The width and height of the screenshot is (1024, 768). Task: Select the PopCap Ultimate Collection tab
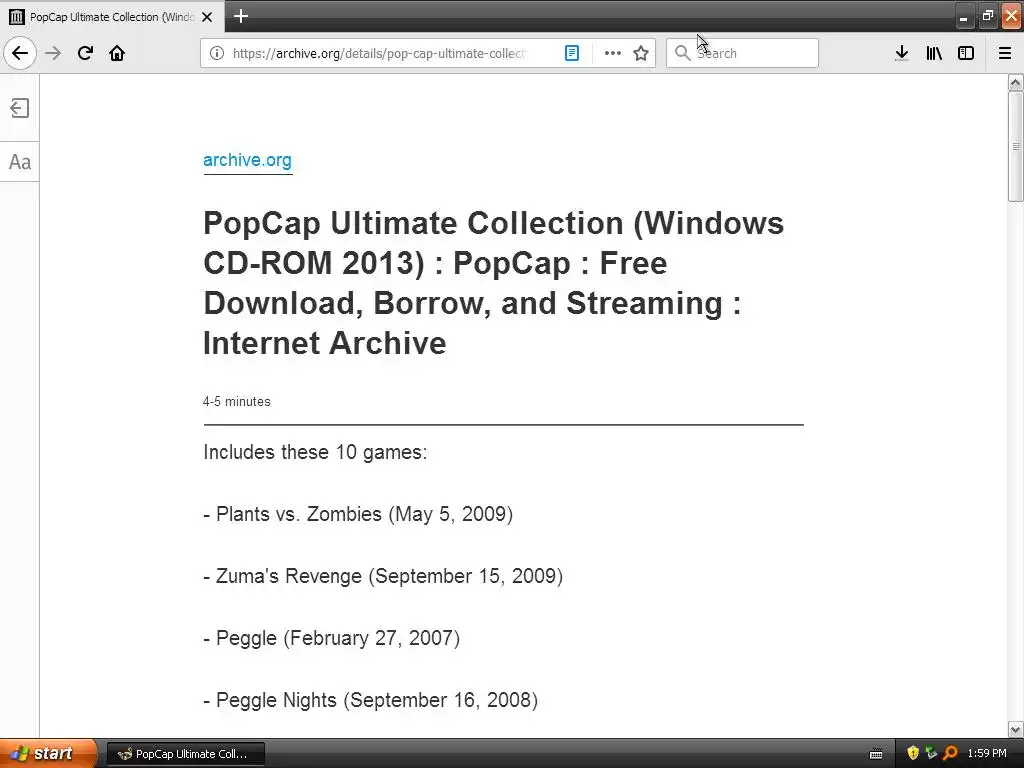112,16
